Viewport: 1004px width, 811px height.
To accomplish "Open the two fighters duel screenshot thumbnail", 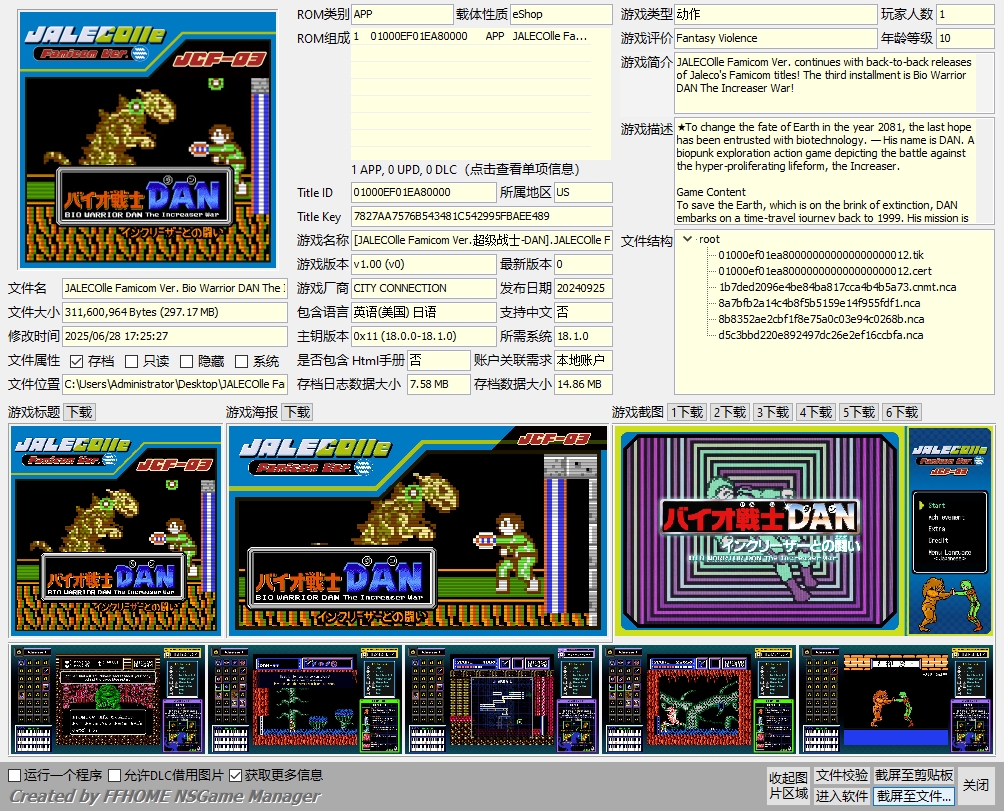I will click(x=896, y=700).
